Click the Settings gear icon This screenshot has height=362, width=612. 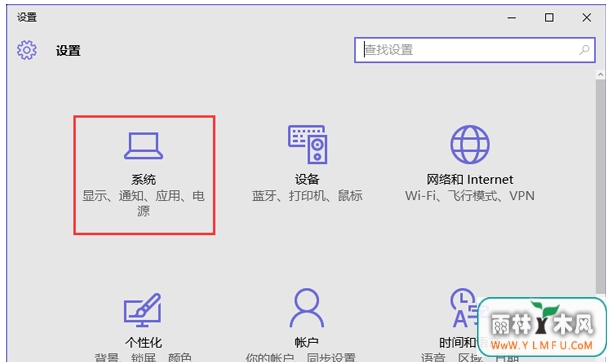pos(27,50)
